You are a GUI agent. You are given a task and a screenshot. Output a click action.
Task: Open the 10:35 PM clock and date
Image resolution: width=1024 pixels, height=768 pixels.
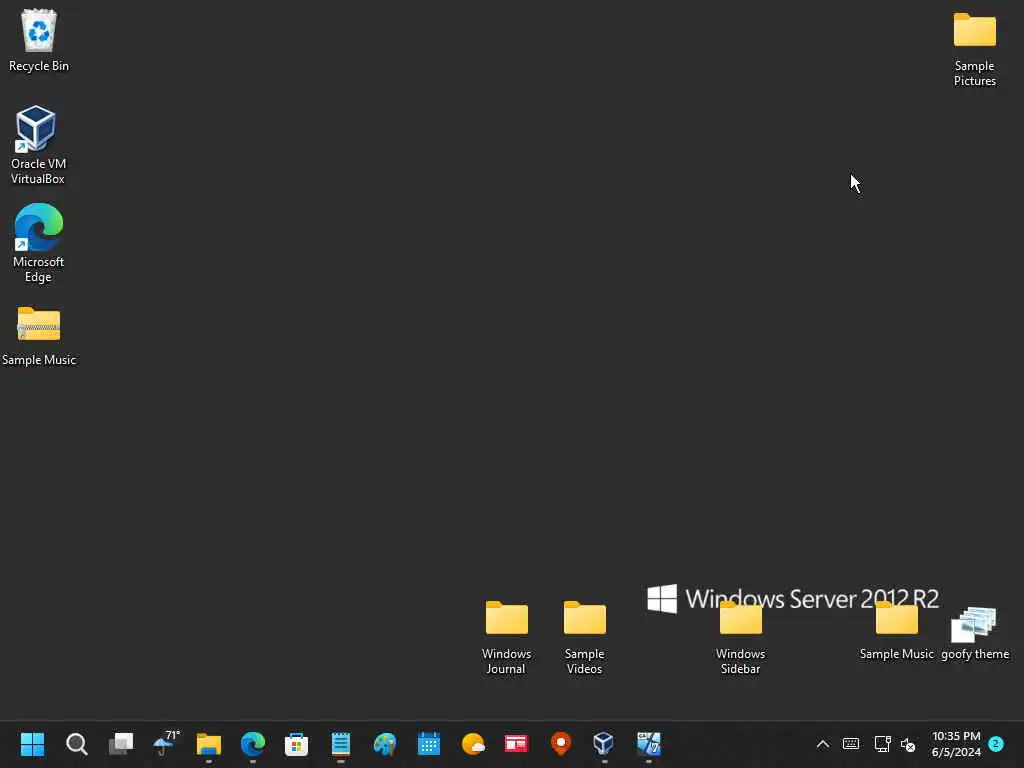pos(956,744)
